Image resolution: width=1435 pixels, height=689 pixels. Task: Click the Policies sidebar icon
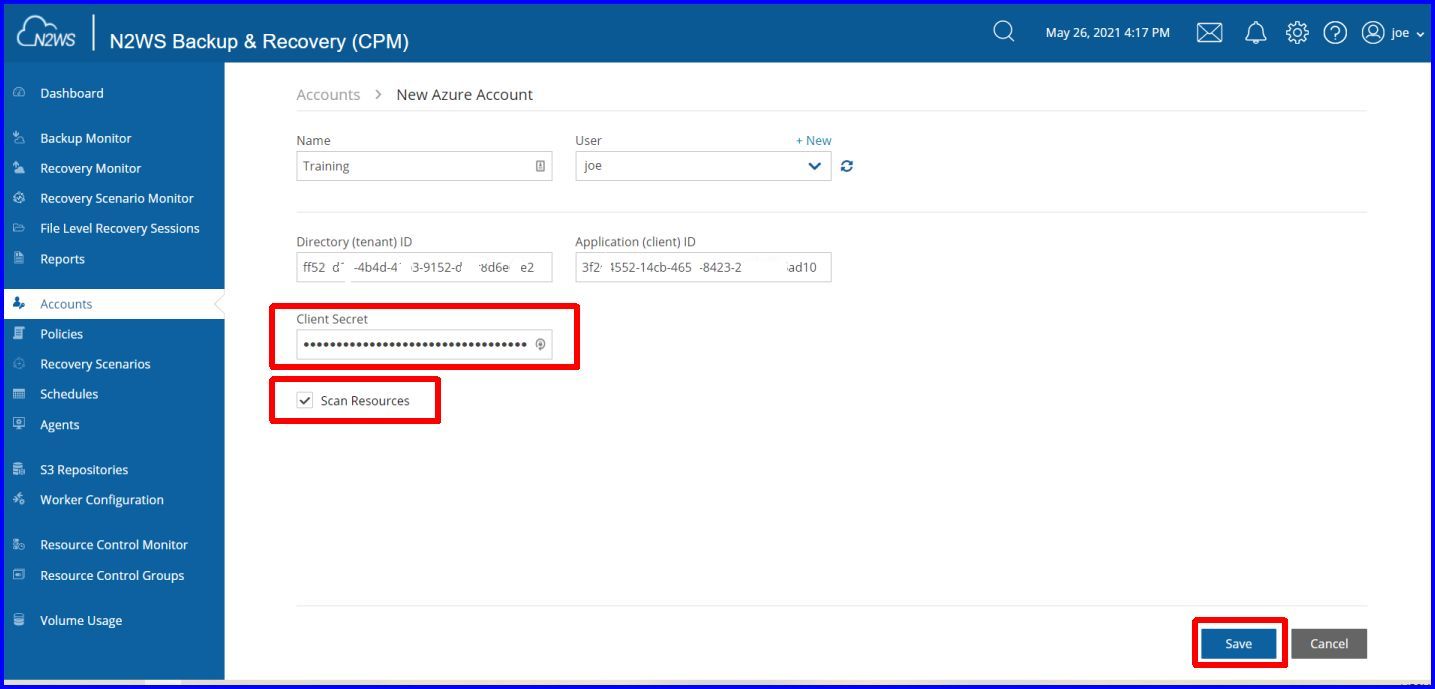point(19,333)
